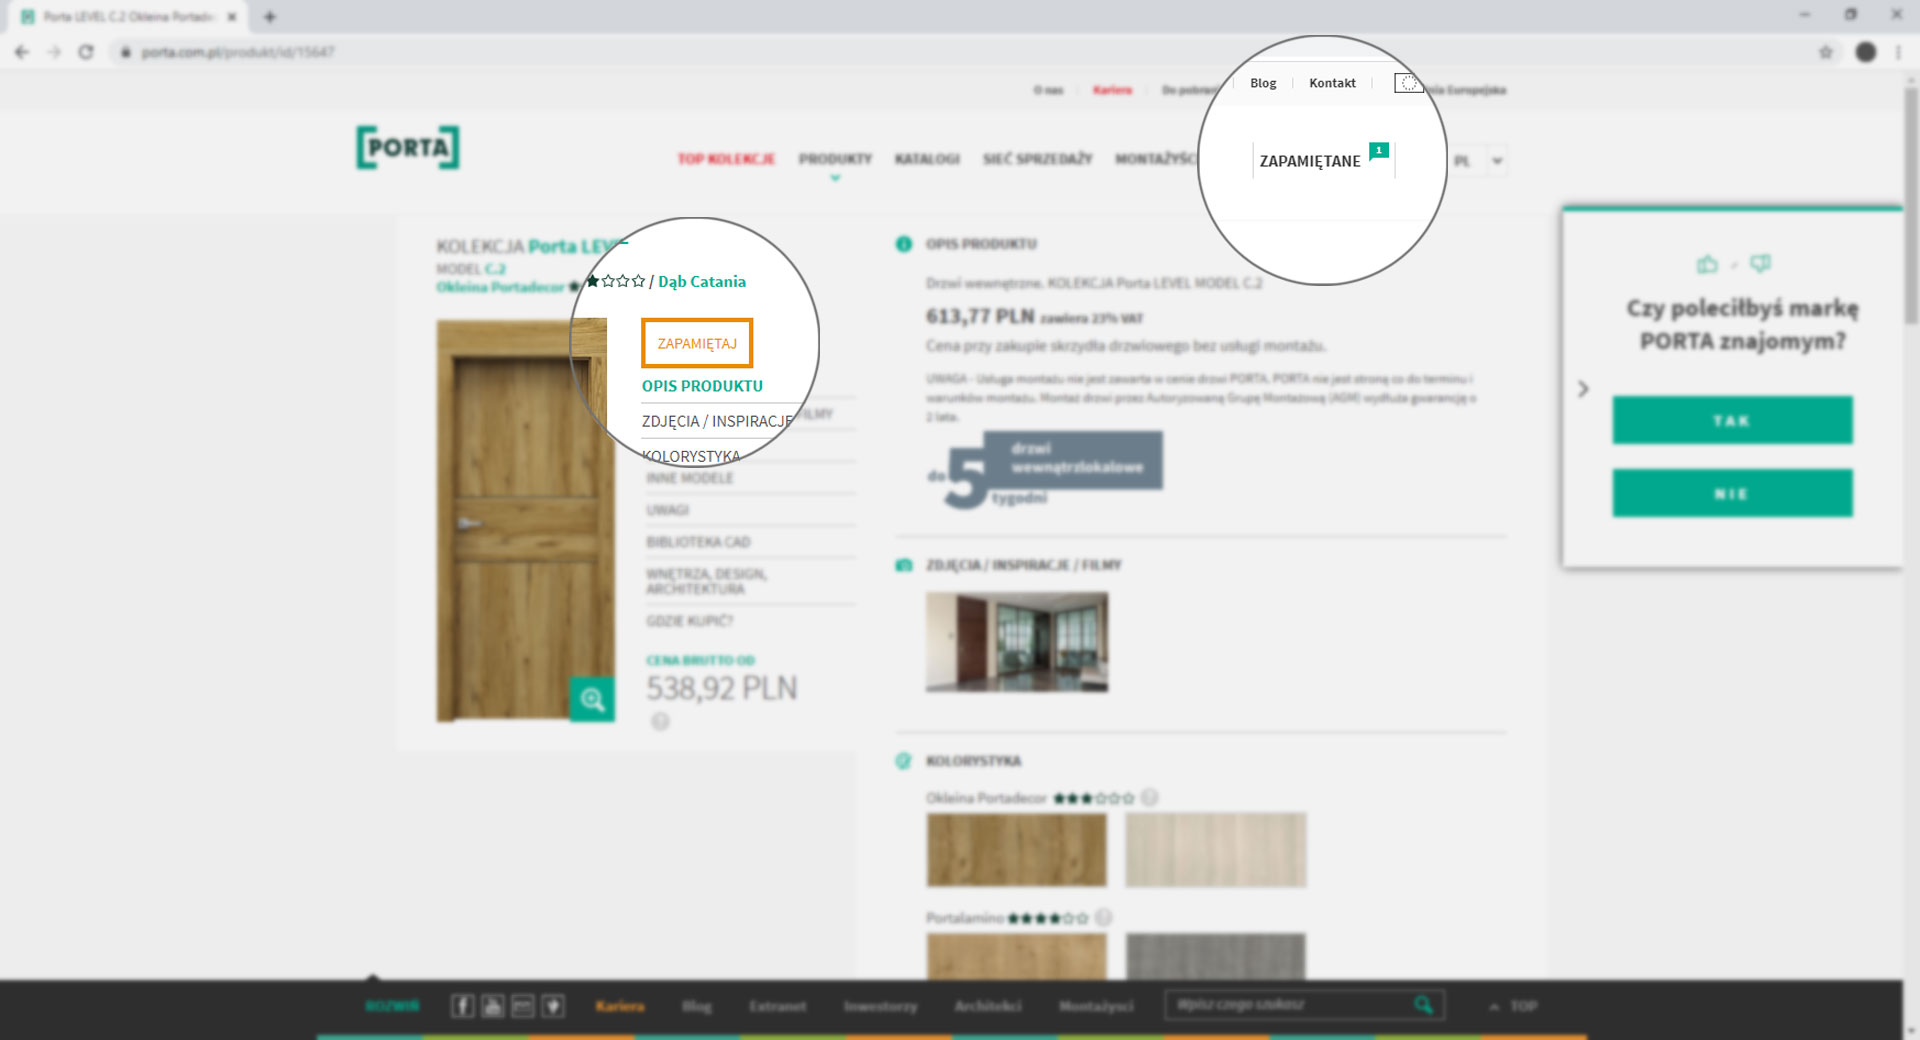Open the interior inspiration photo thumbnail

pos(1017,642)
